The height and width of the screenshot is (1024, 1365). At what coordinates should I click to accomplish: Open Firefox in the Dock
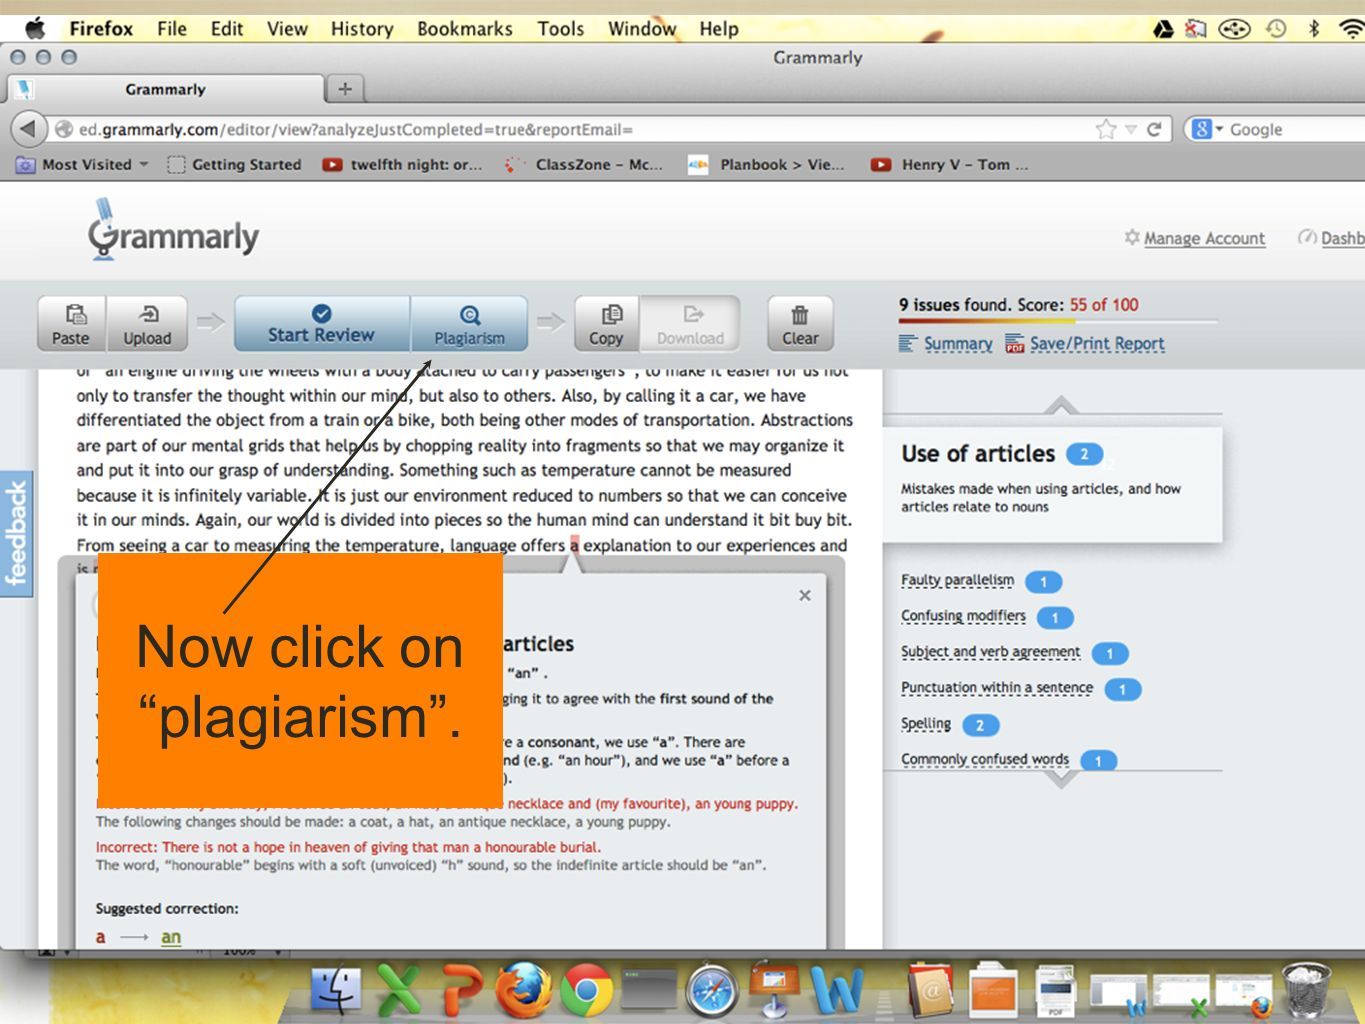(x=524, y=990)
